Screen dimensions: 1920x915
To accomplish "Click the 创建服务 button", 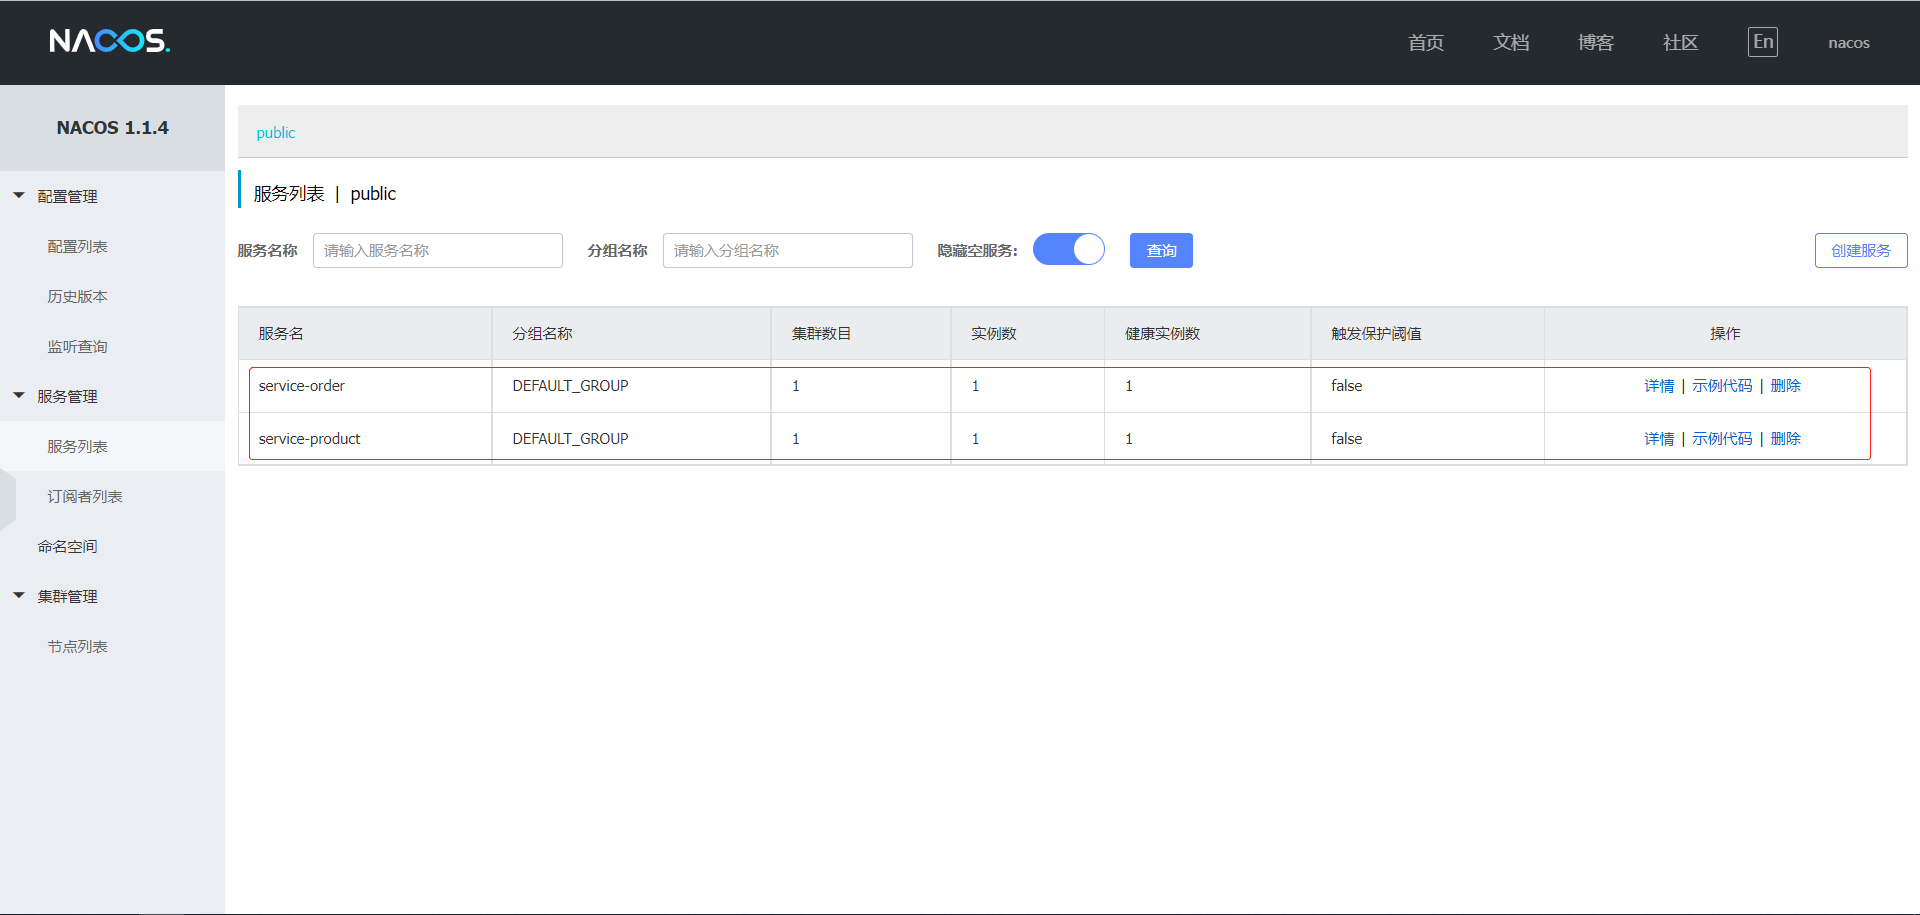I will [1861, 250].
